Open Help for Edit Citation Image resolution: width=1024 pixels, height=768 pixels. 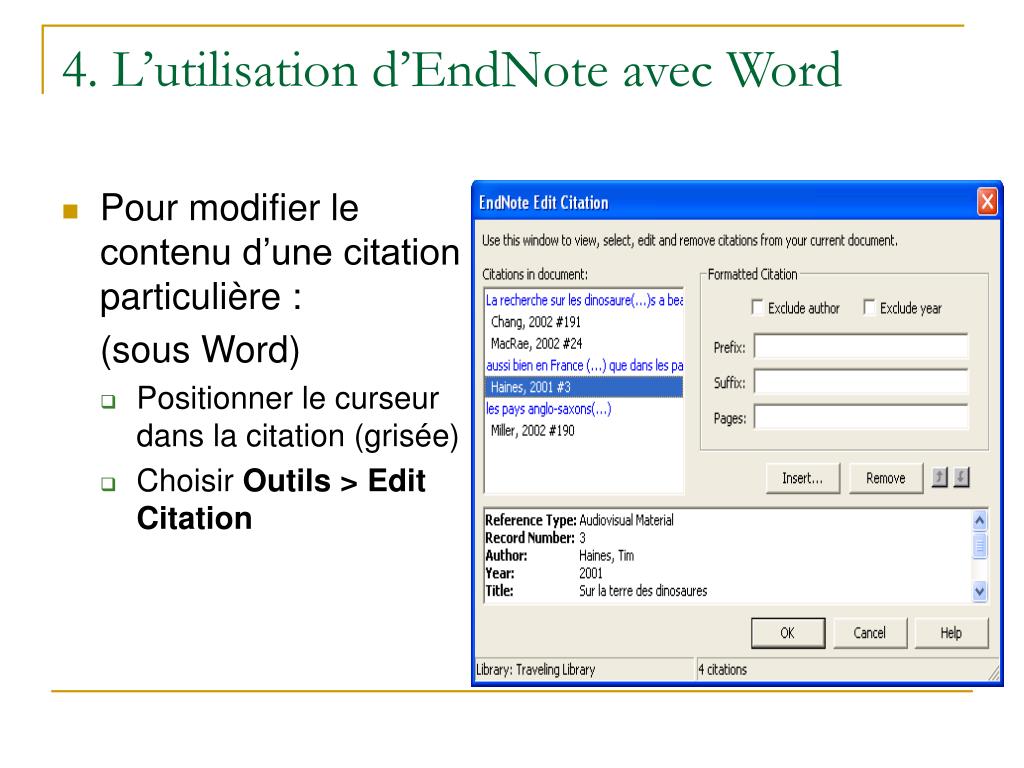952,633
